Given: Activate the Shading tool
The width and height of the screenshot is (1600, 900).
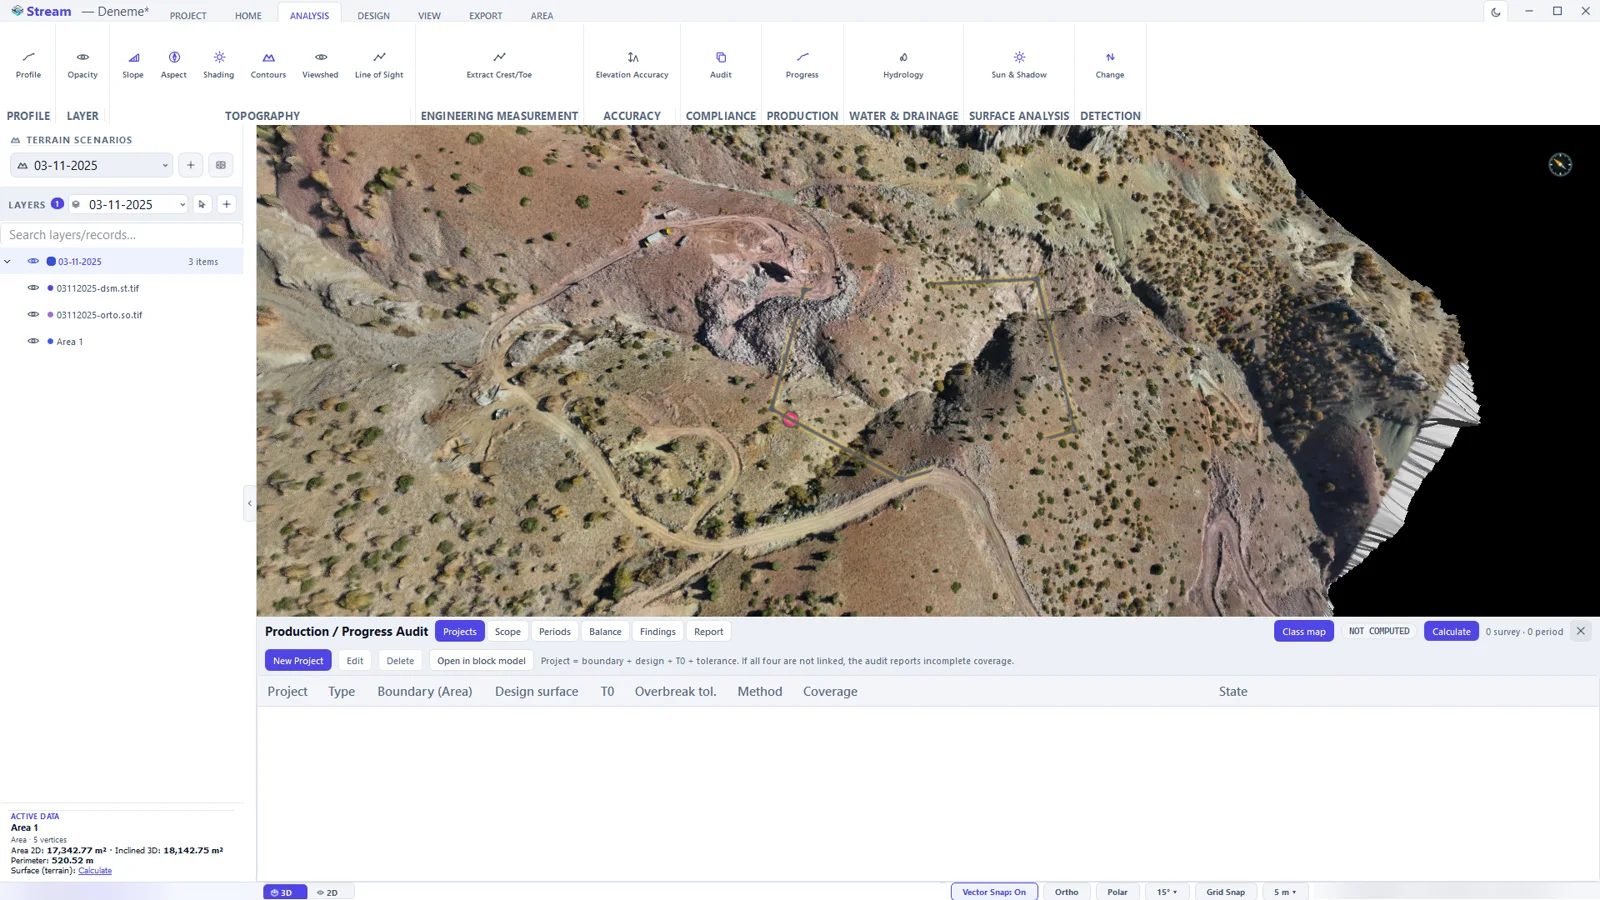Looking at the screenshot, I should (219, 64).
